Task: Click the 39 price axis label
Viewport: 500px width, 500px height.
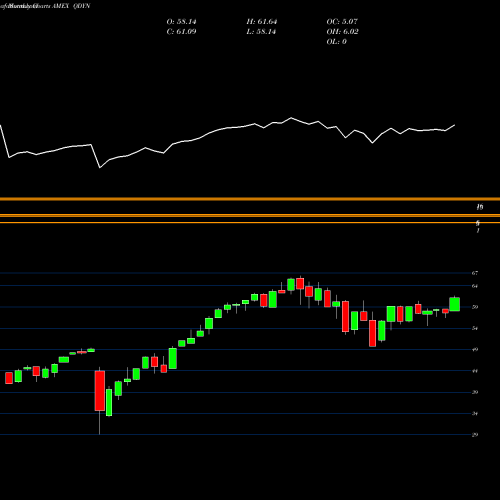Action: pos(475,392)
